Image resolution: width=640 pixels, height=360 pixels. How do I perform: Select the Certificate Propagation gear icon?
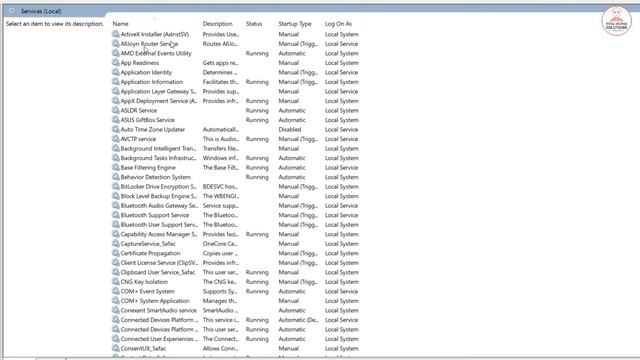point(116,253)
